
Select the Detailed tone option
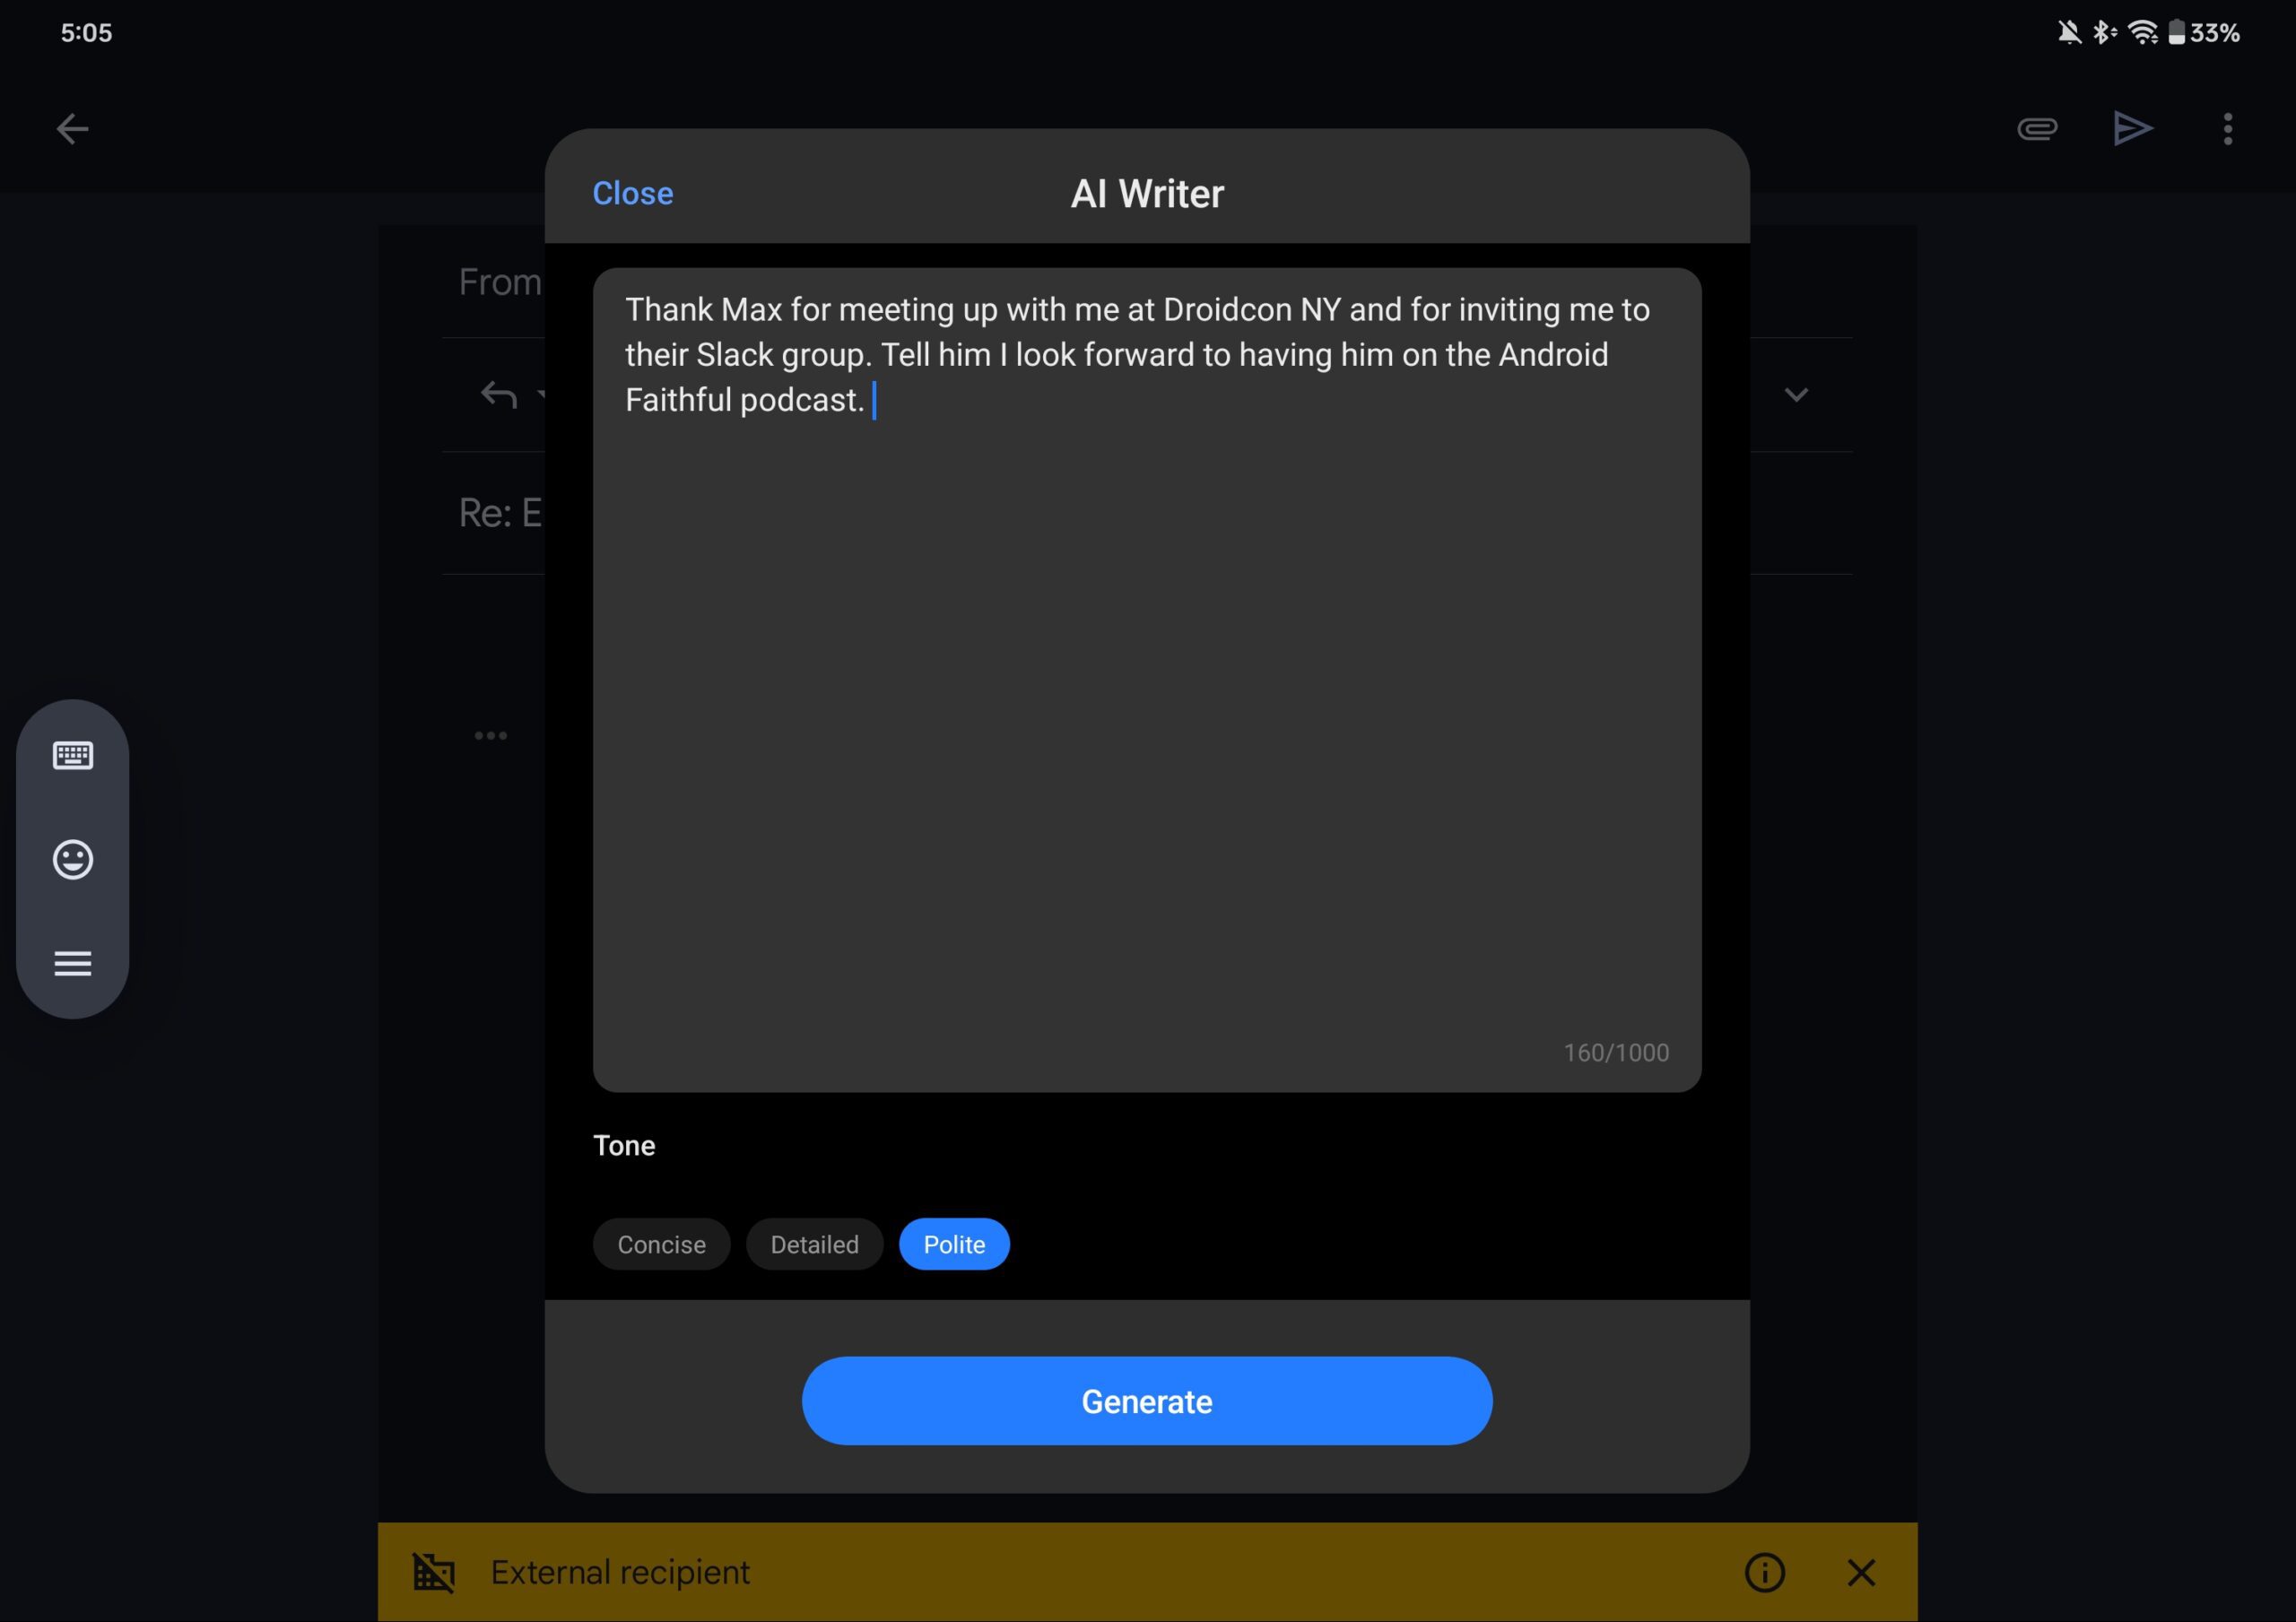pos(814,1244)
